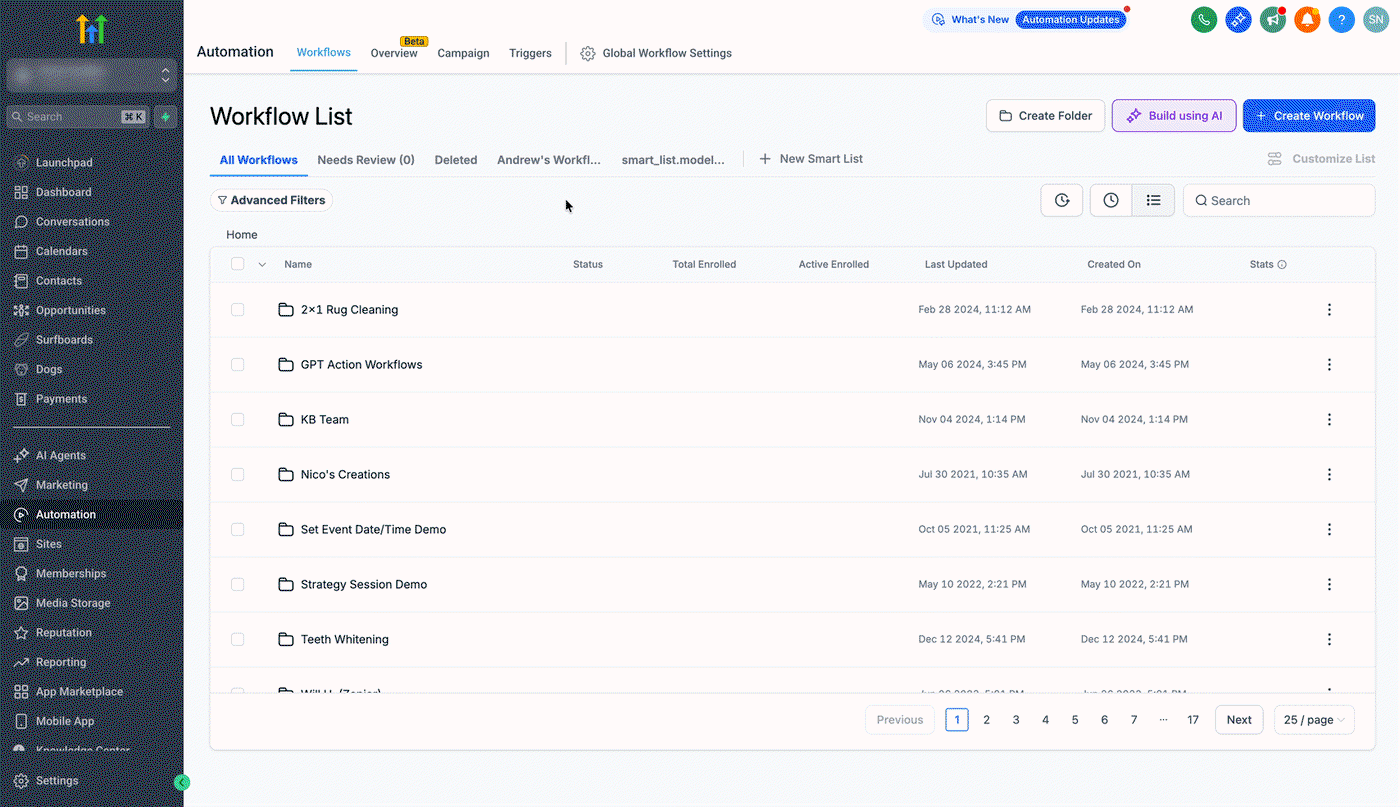
Task: Switch to list view icon
Action: [x=1153, y=200]
